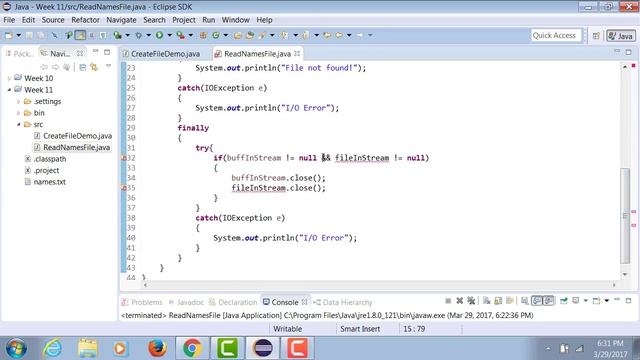Click the Pin Console icon
The width and height of the screenshot is (640, 360).
(x=564, y=301)
